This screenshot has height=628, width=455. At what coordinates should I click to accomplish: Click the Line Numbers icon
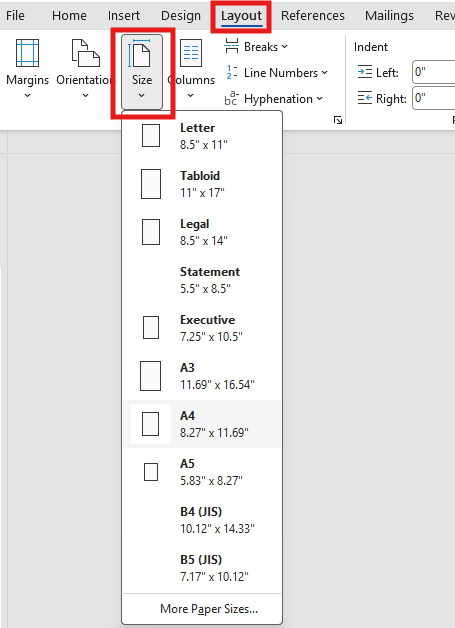pyautogui.click(x=232, y=72)
